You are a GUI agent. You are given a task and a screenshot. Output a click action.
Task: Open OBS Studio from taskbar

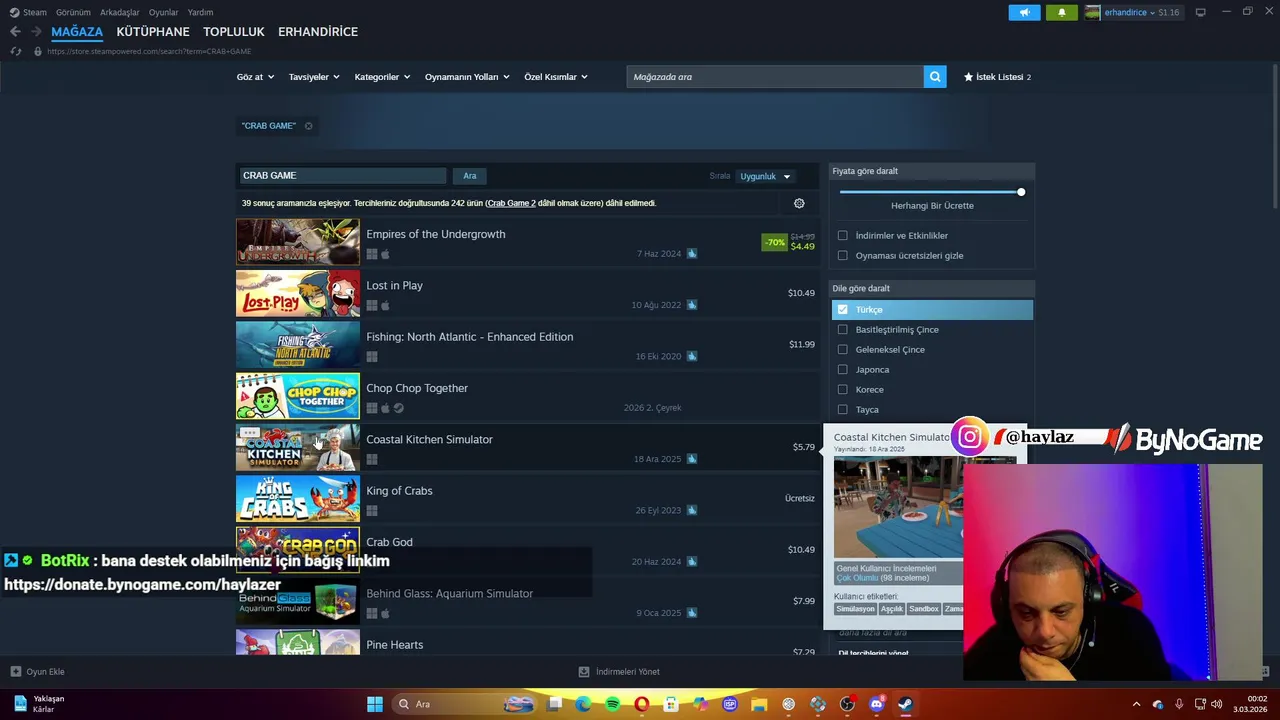(x=847, y=704)
